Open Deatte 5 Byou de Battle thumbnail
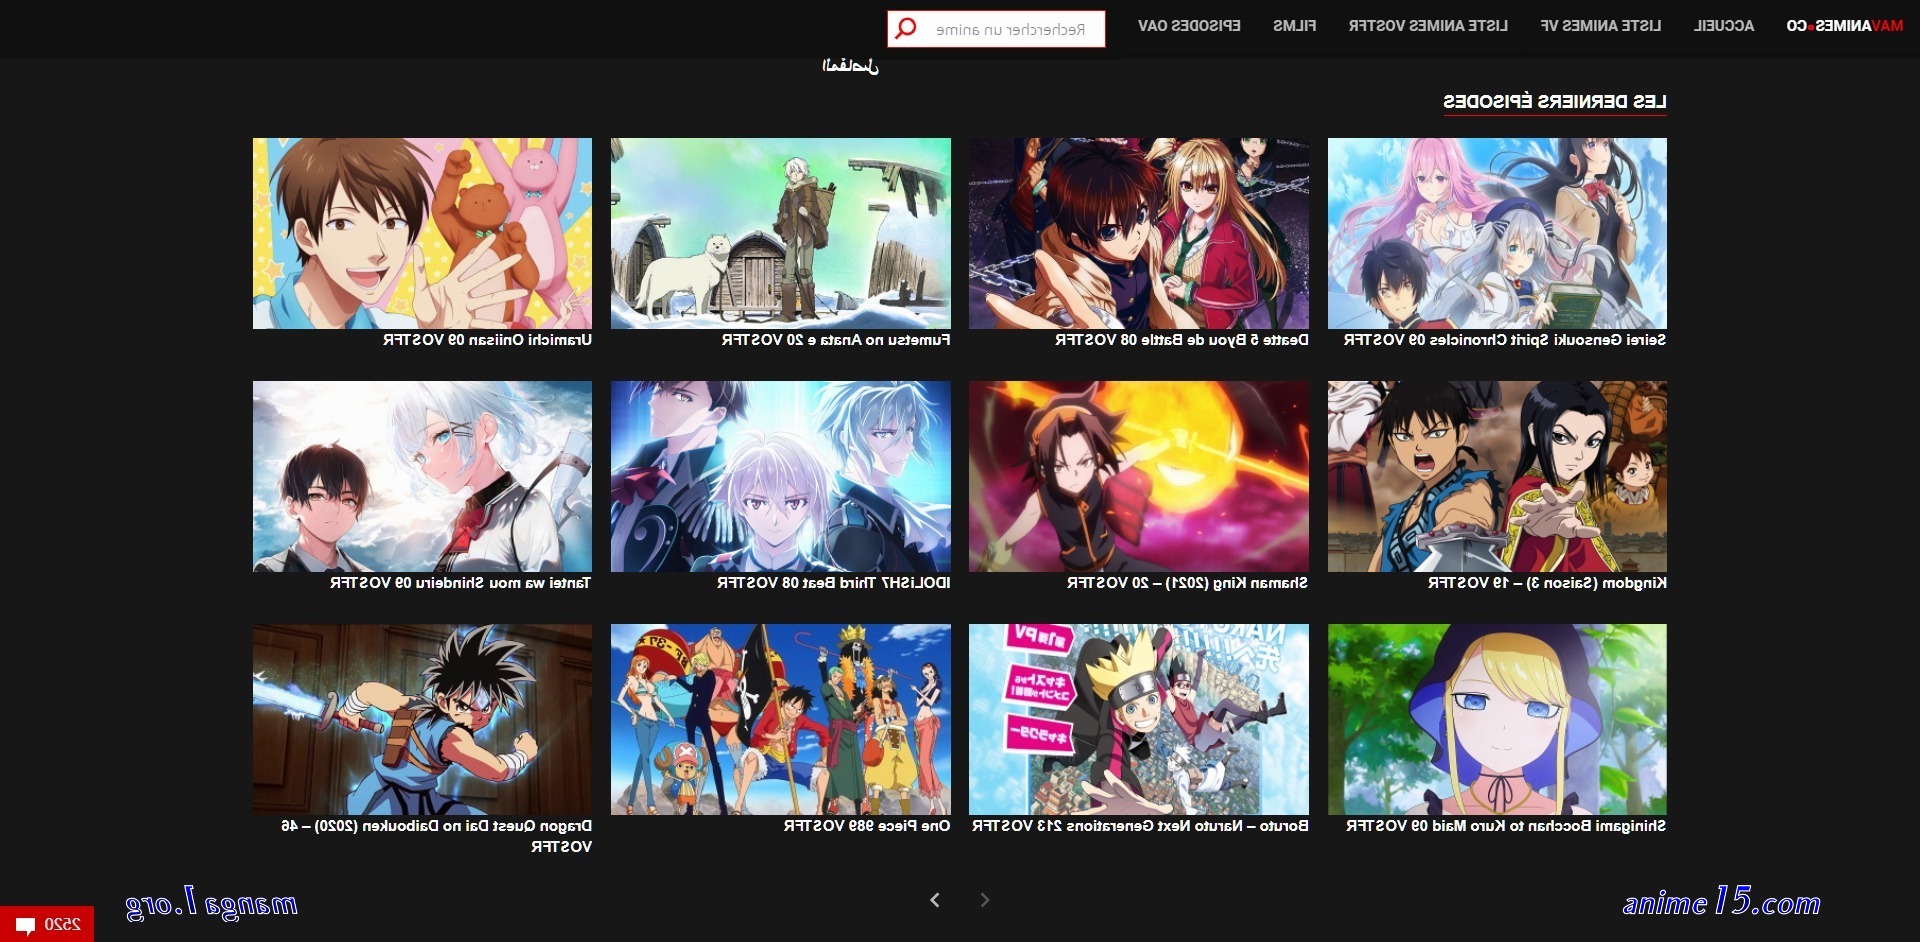This screenshot has width=1920, height=942. tap(1138, 233)
